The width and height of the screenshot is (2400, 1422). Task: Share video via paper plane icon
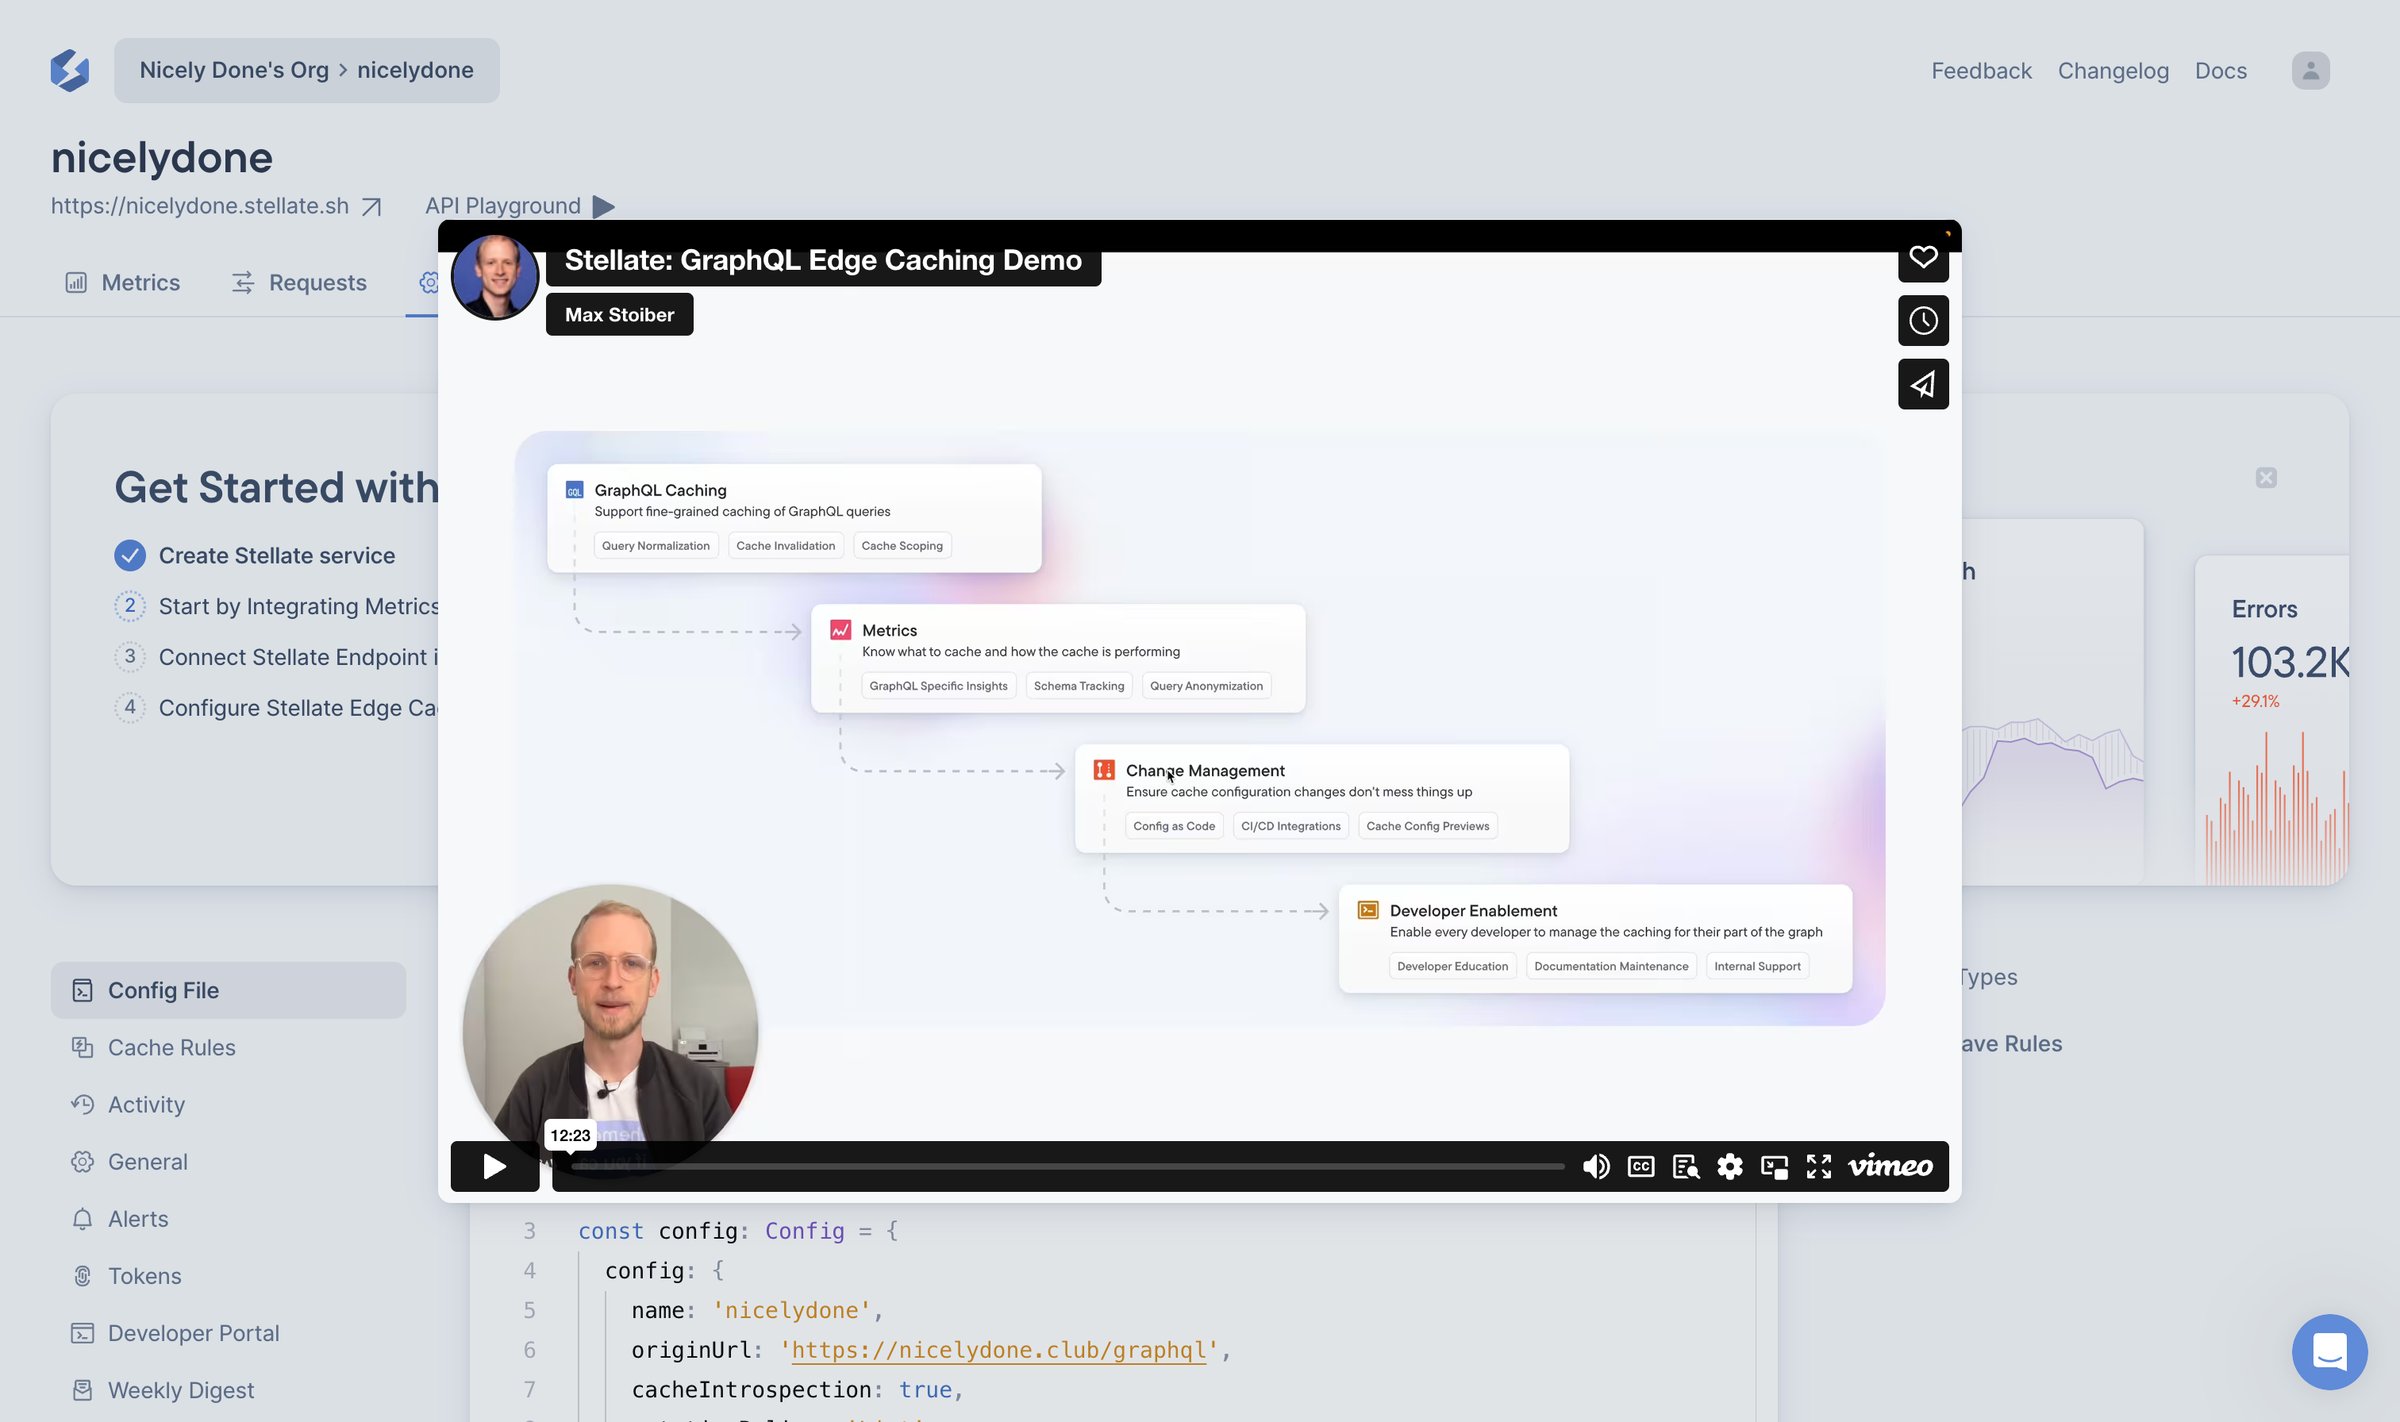pos(1922,384)
